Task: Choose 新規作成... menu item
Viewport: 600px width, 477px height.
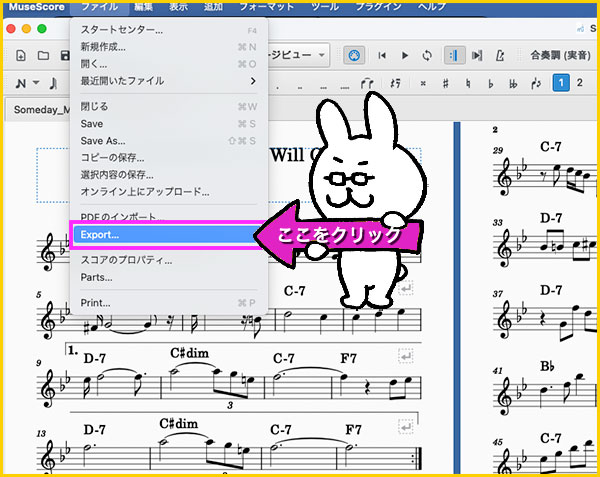Action: (x=169, y=47)
